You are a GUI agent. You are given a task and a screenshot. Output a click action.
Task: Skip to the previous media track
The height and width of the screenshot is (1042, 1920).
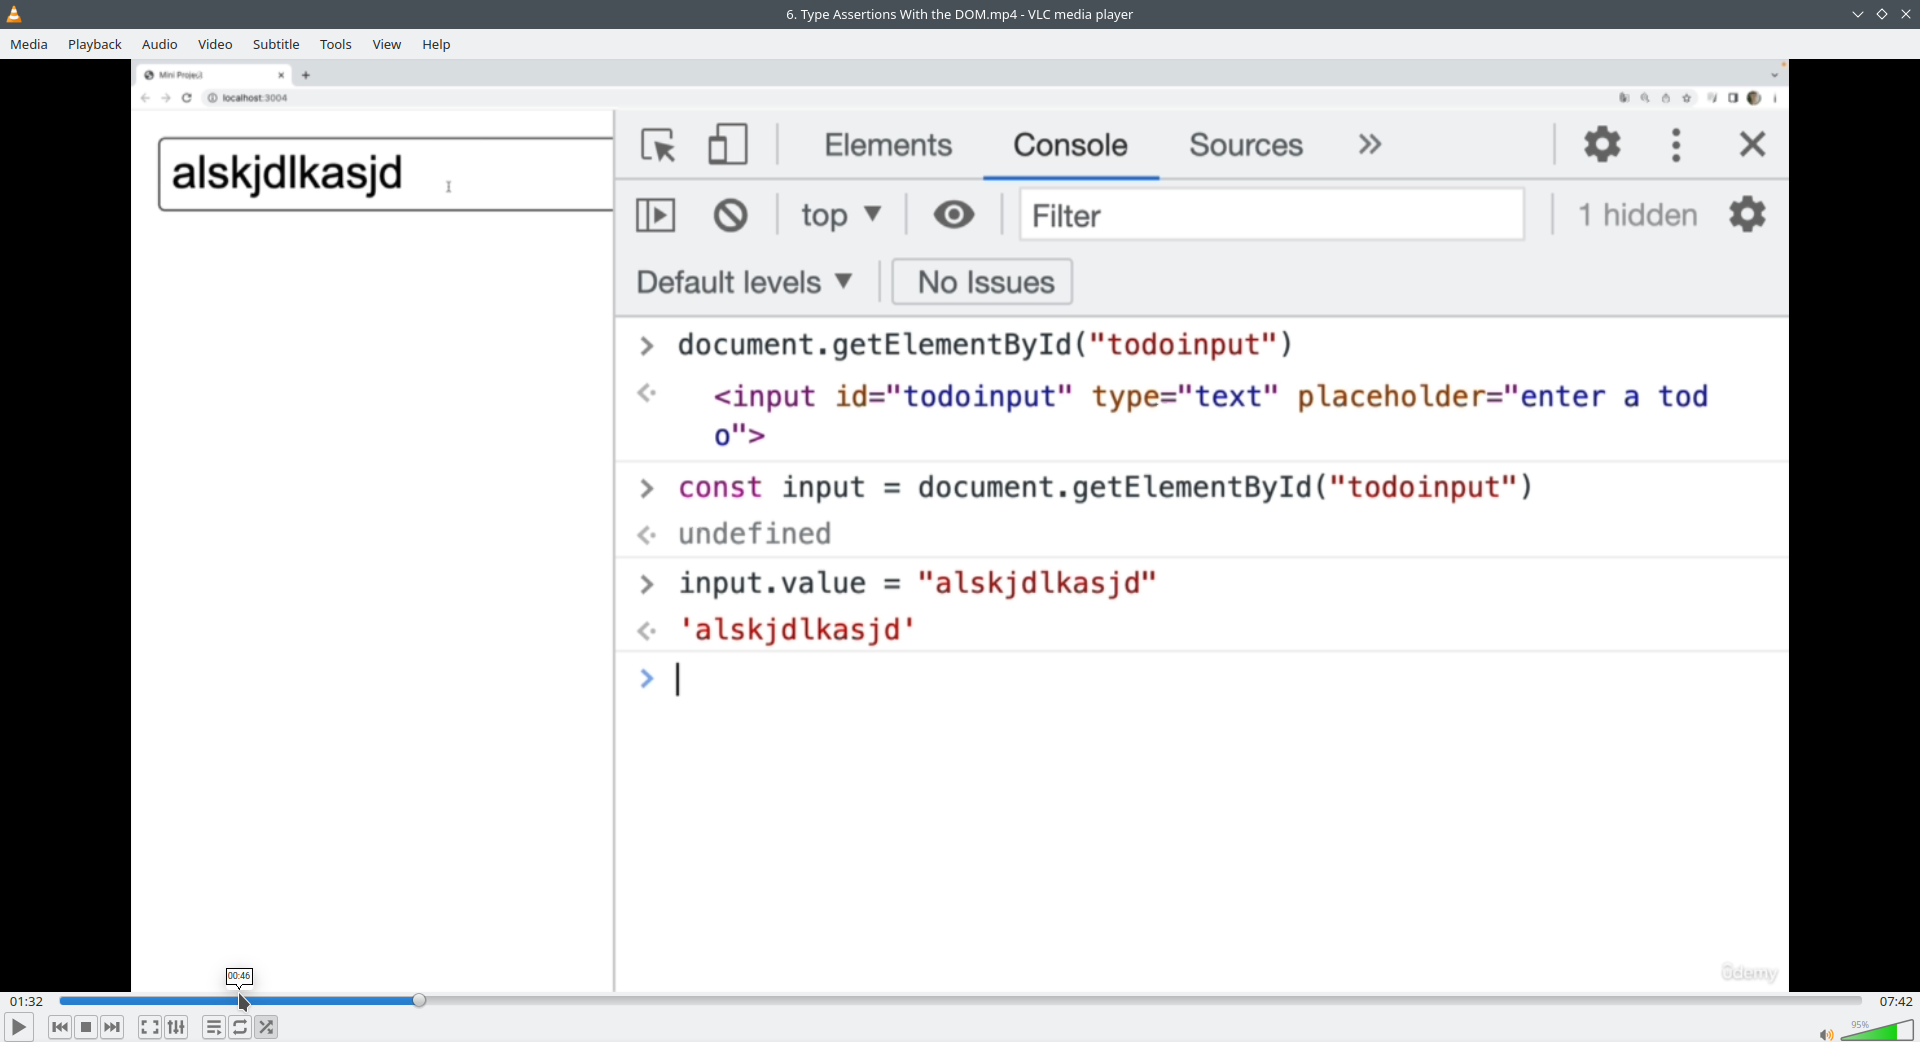60,1027
